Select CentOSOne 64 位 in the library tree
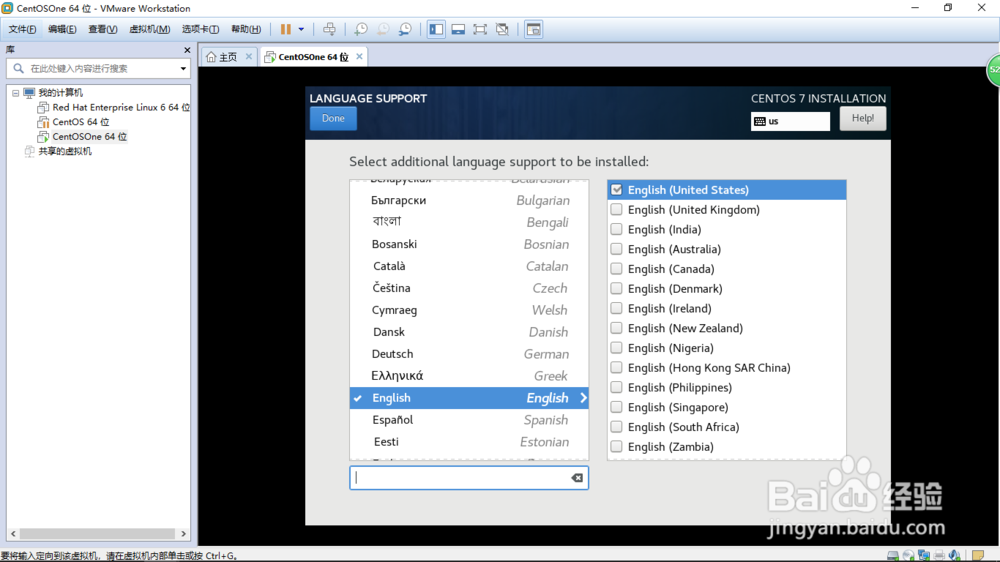1000x562 pixels. click(x=89, y=137)
